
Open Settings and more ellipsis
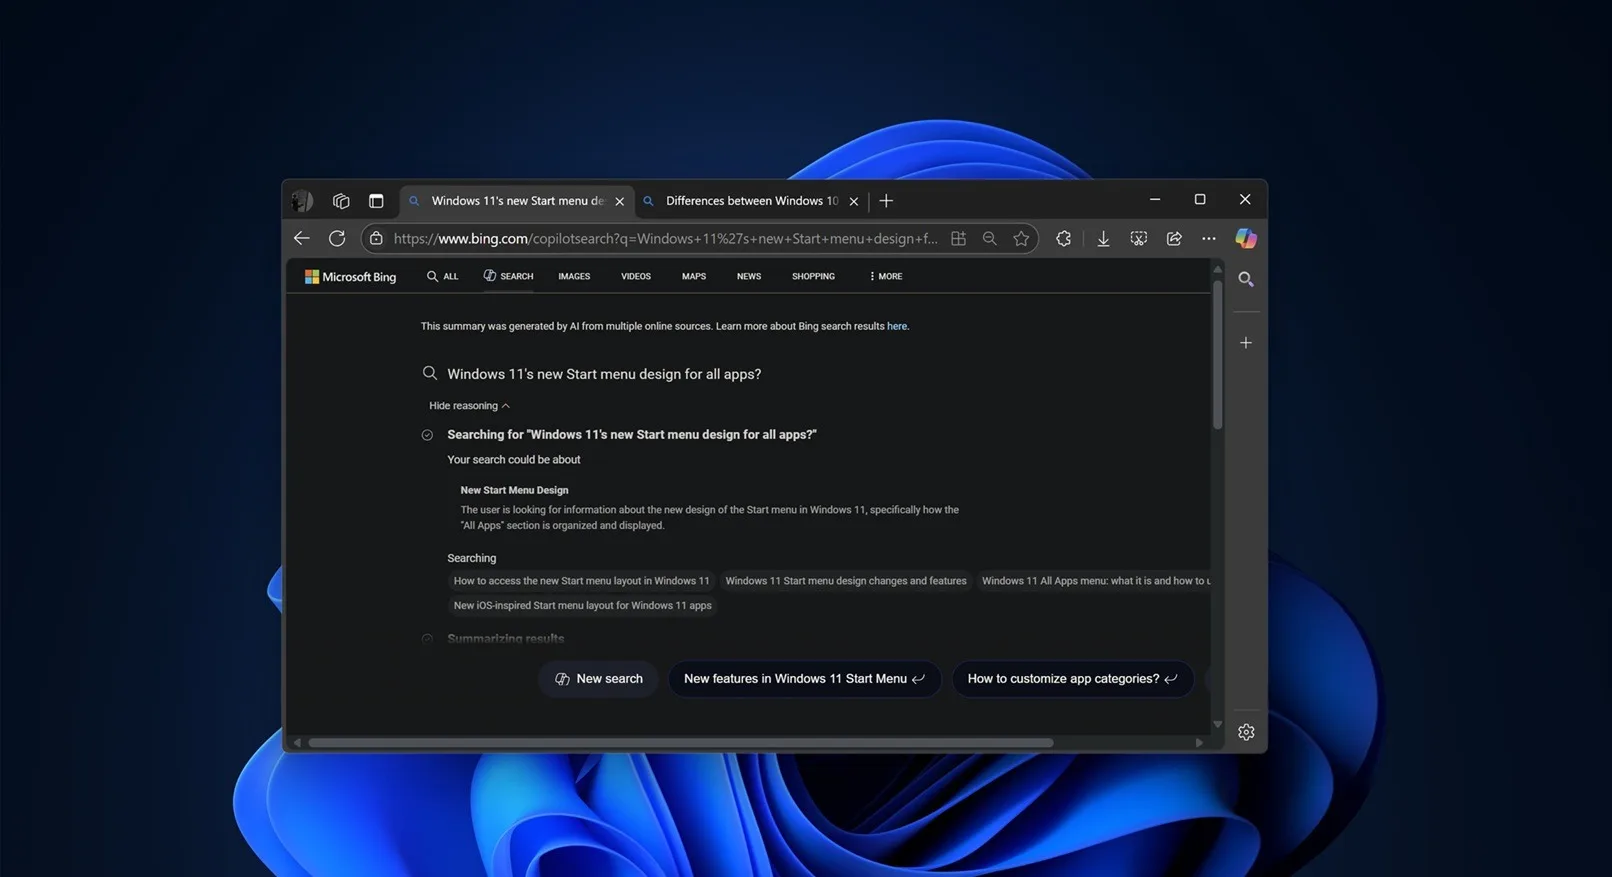pyautogui.click(x=1209, y=238)
